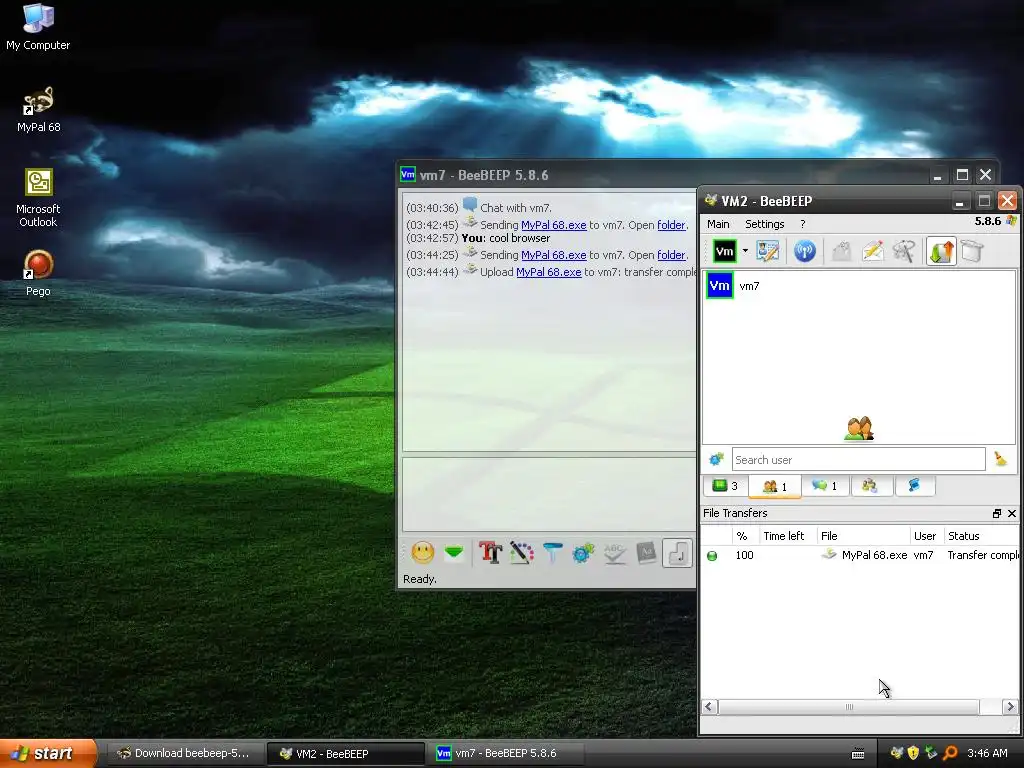Toggle the Enter key send button
The width and height of the screenshot is (1024, 768).
[x=677, y=553]
